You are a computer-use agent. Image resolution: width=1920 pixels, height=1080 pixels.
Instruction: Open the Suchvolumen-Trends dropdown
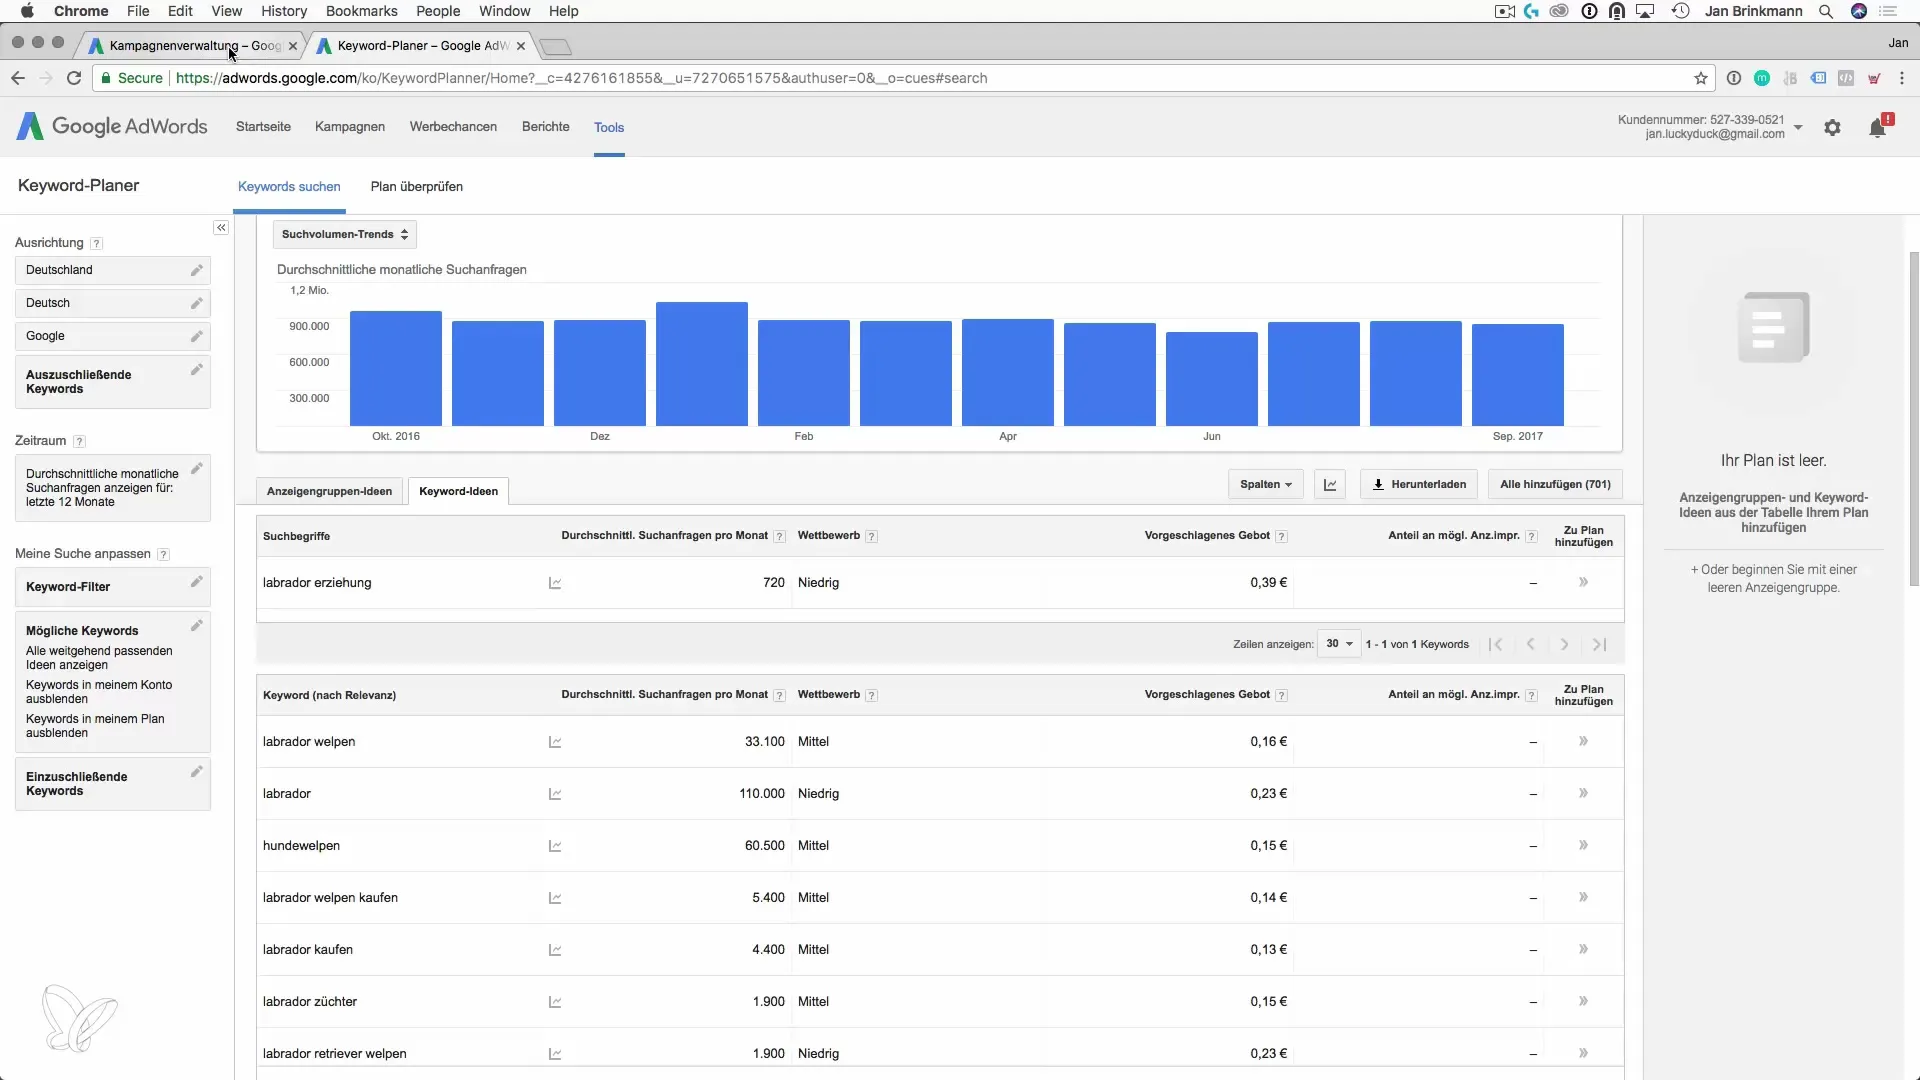coord(345,234)
